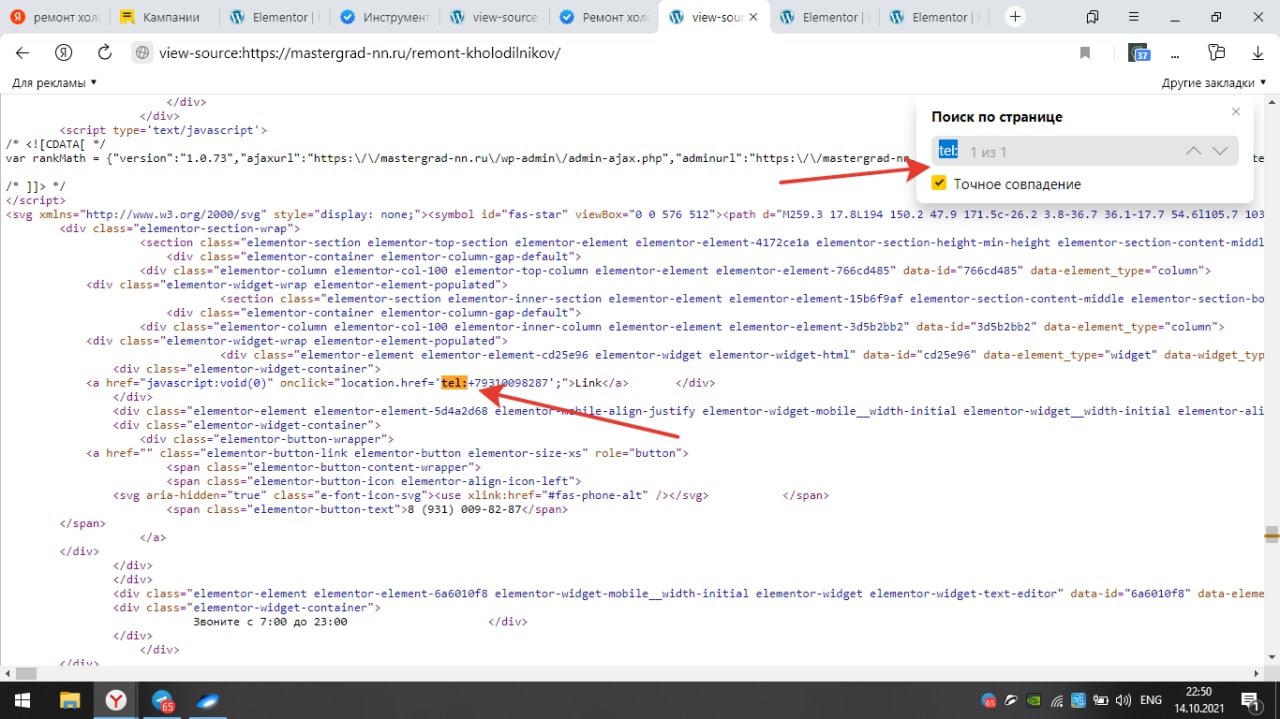Open the Windows Start menu

(x=20, y=700)
